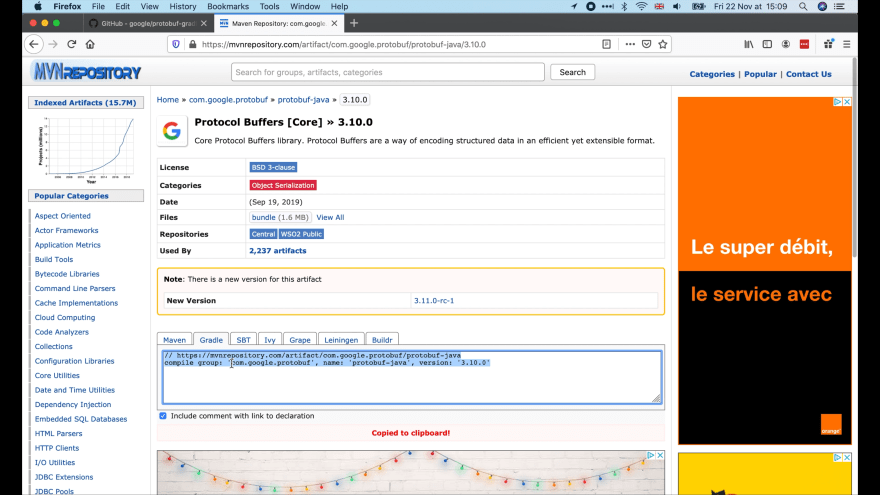Open the History menu
Screen dimensions: 880x495
pos(182,6)
